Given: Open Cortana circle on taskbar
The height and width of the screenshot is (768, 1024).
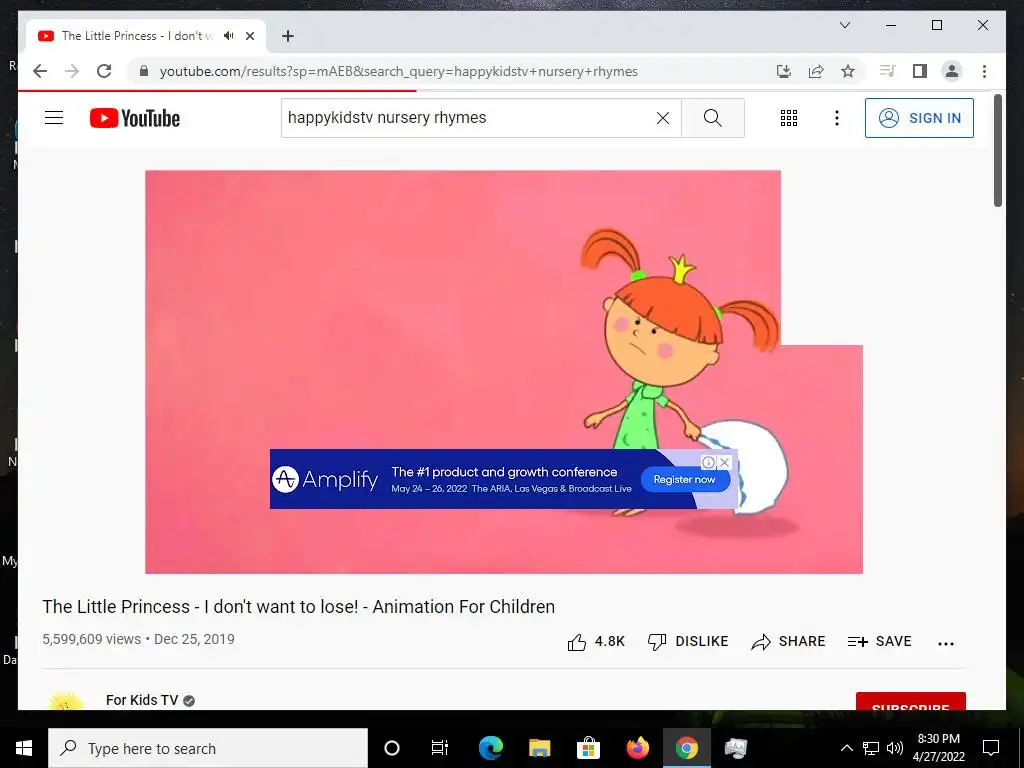Looking at the screenshot, I should point(391,748).
